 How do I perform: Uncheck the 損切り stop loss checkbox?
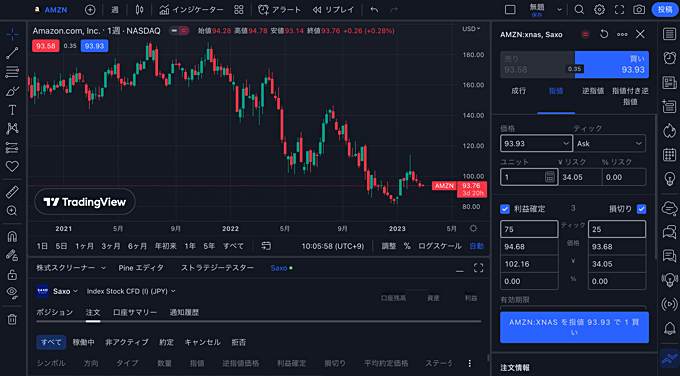tap(641, 209)
